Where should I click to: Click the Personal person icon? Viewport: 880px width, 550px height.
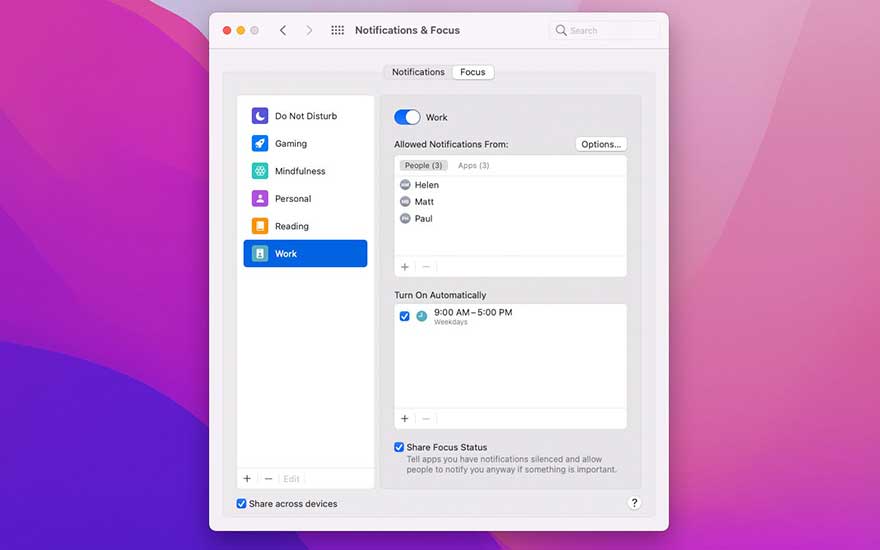(x=259, y=199)
